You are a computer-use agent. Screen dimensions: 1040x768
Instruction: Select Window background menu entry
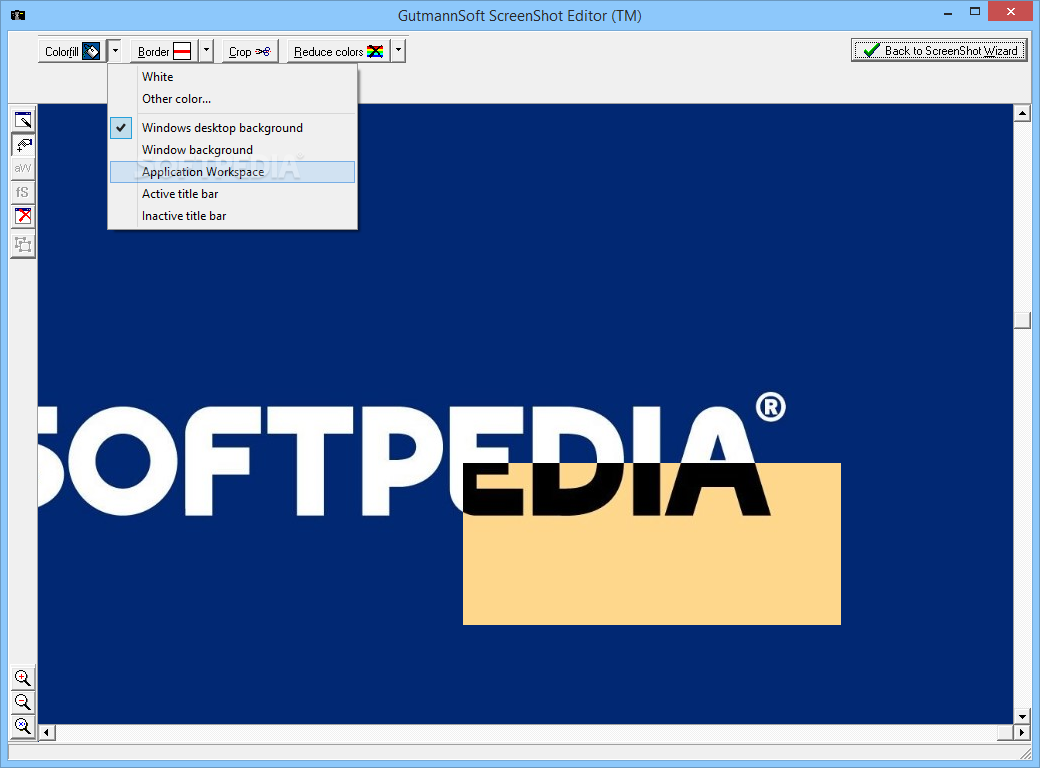[x=232, y=150]
